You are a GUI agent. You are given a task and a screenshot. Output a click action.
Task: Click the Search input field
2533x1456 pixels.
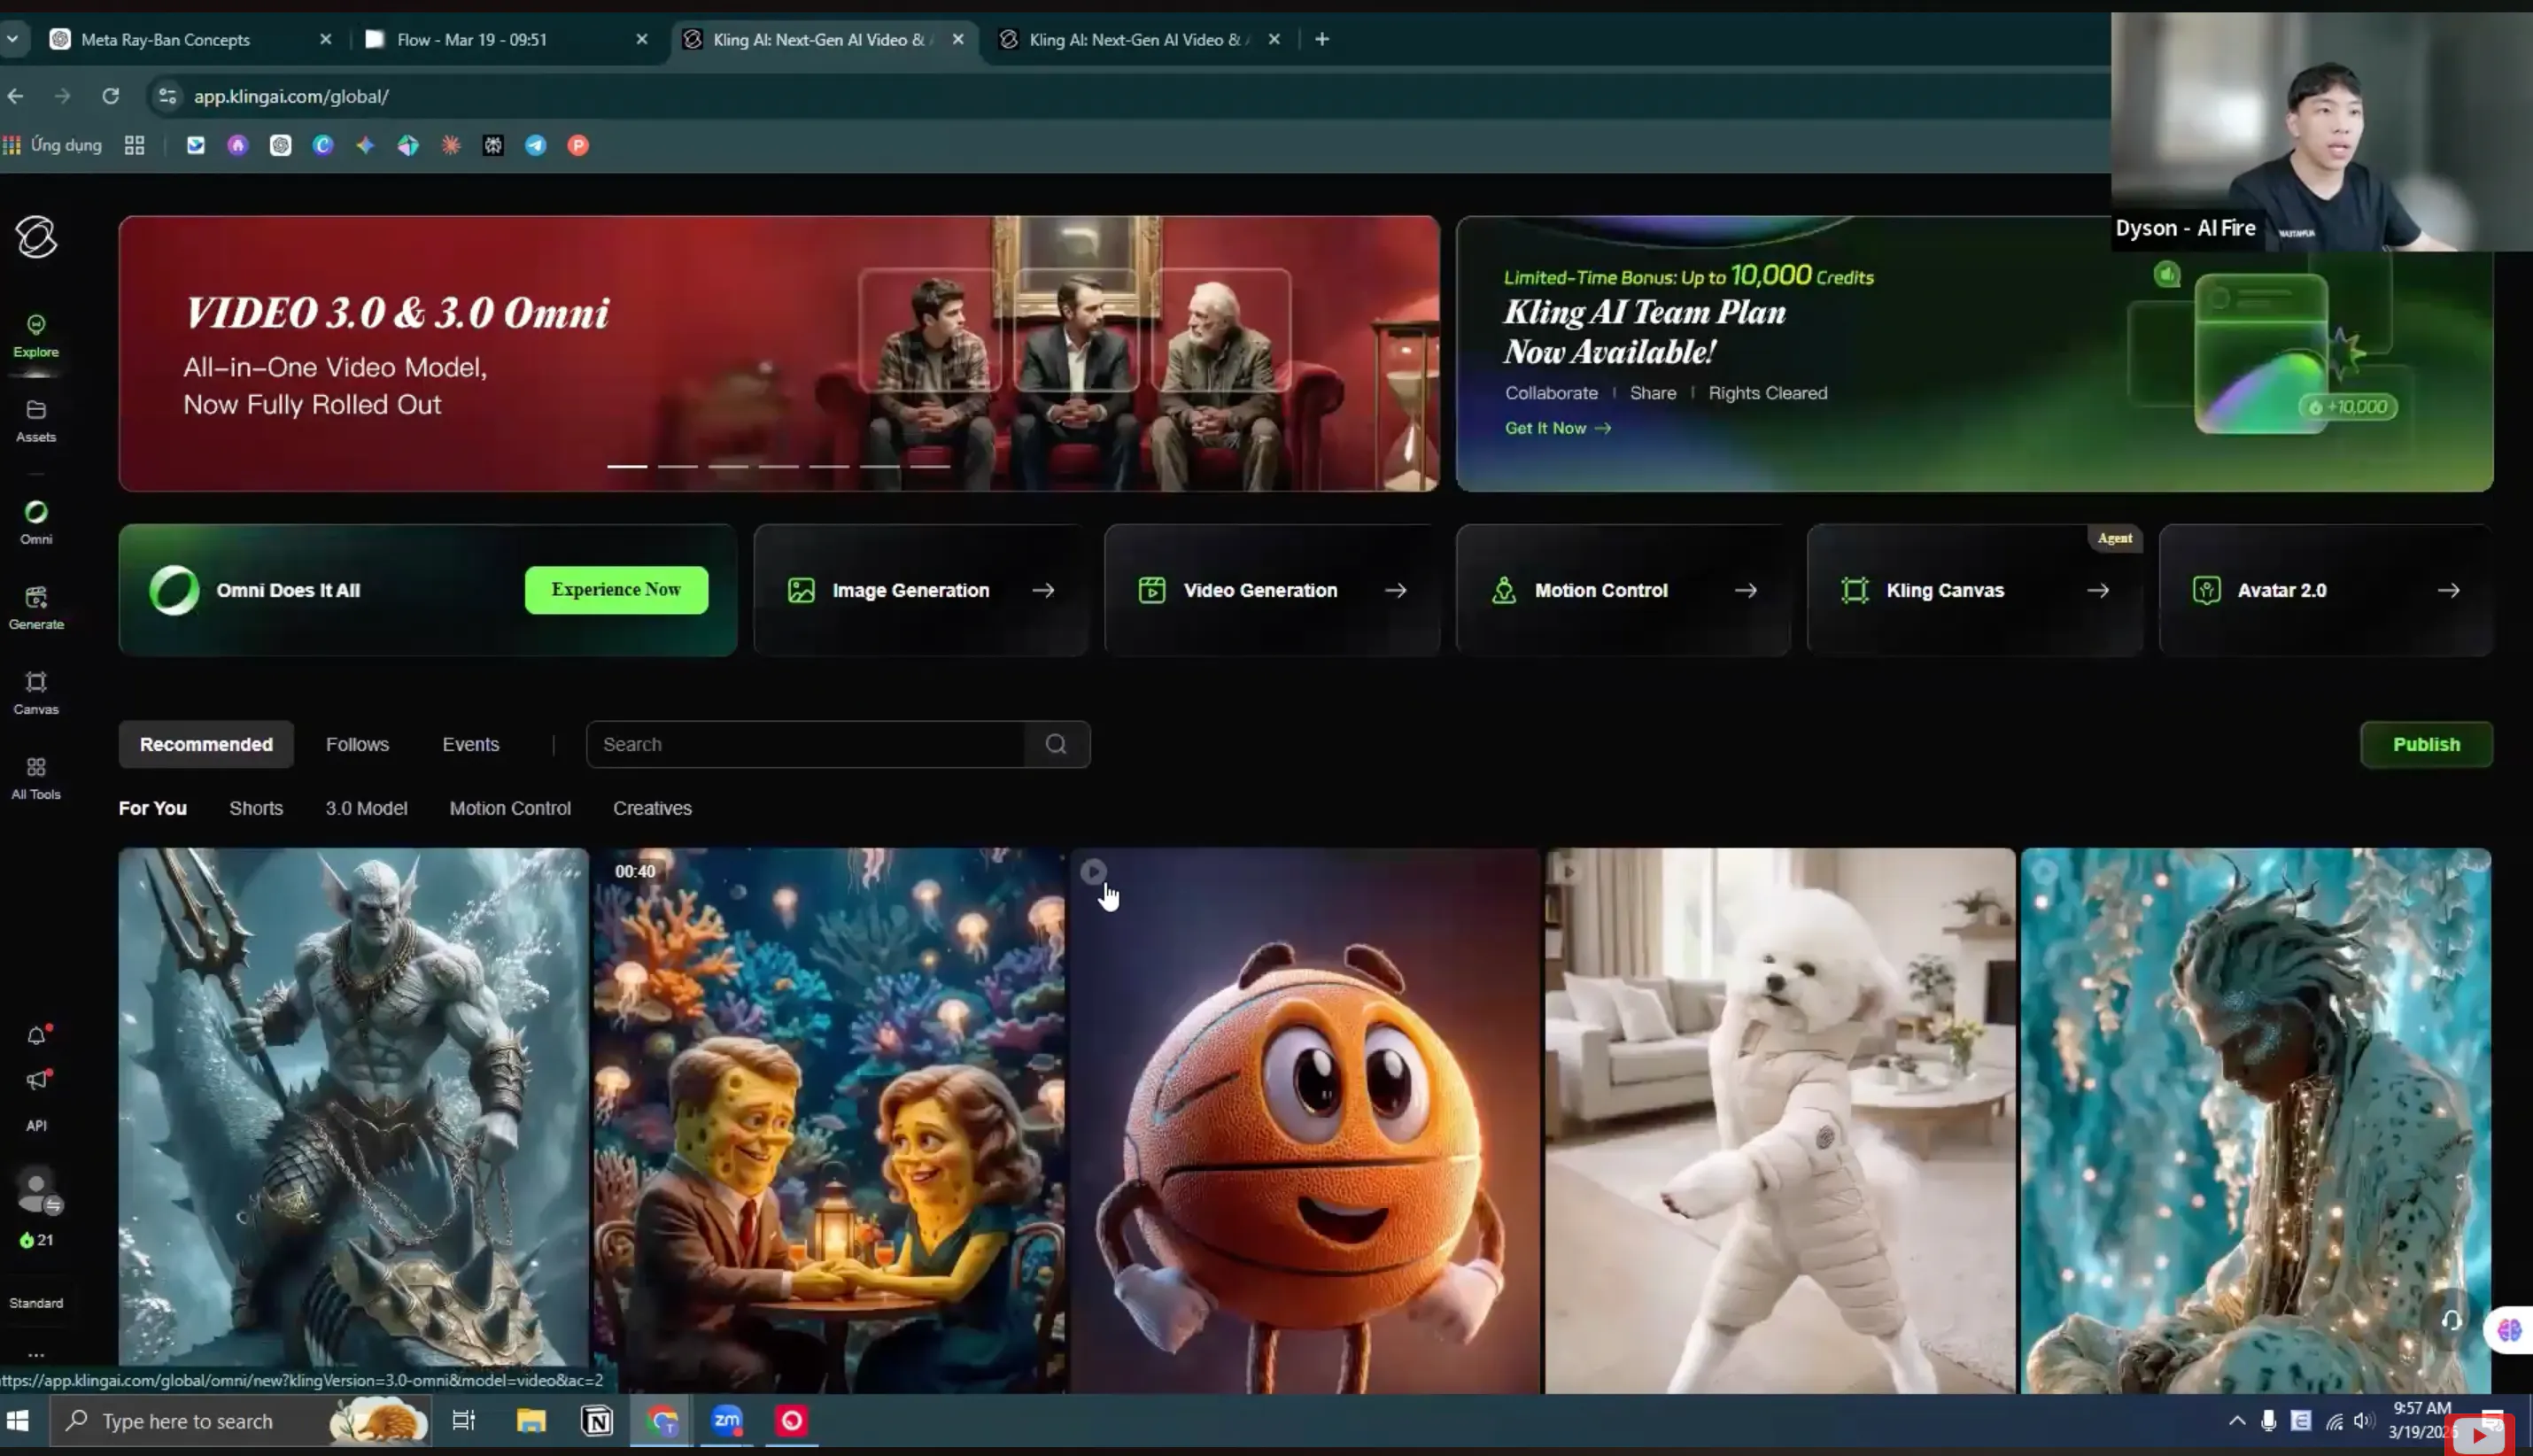click(806, 744)
